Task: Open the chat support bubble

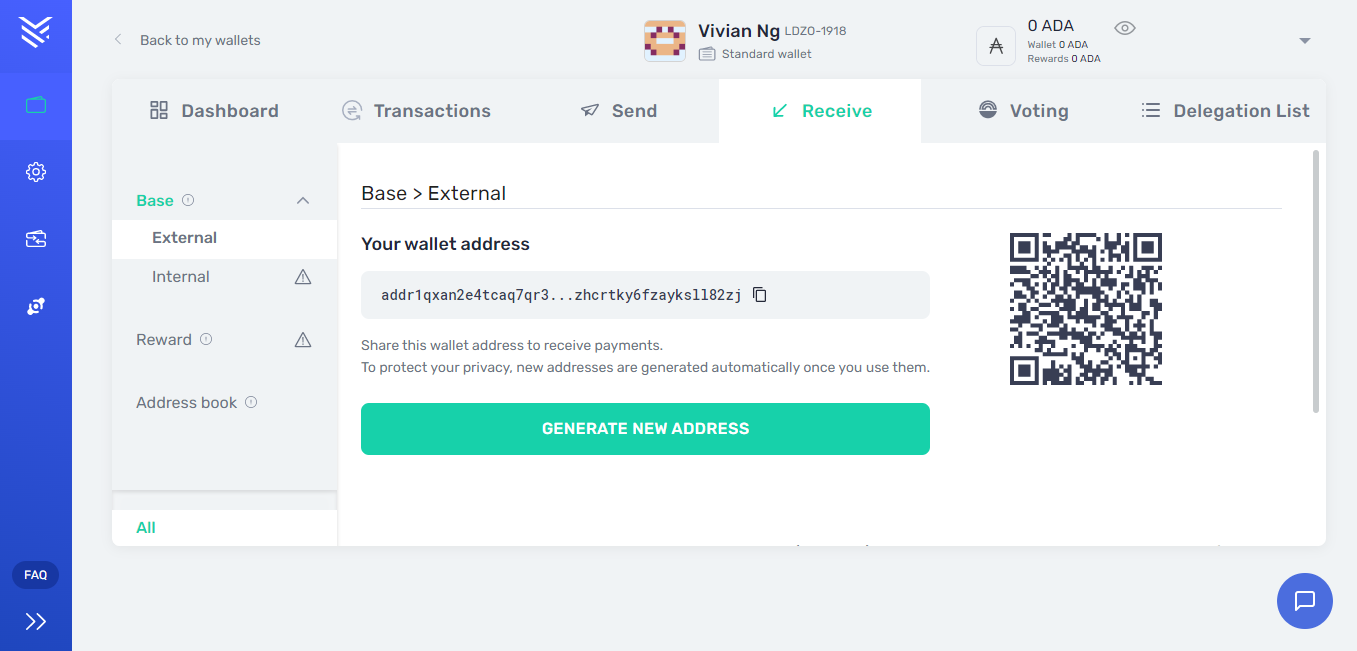Action: (1305, 601)
